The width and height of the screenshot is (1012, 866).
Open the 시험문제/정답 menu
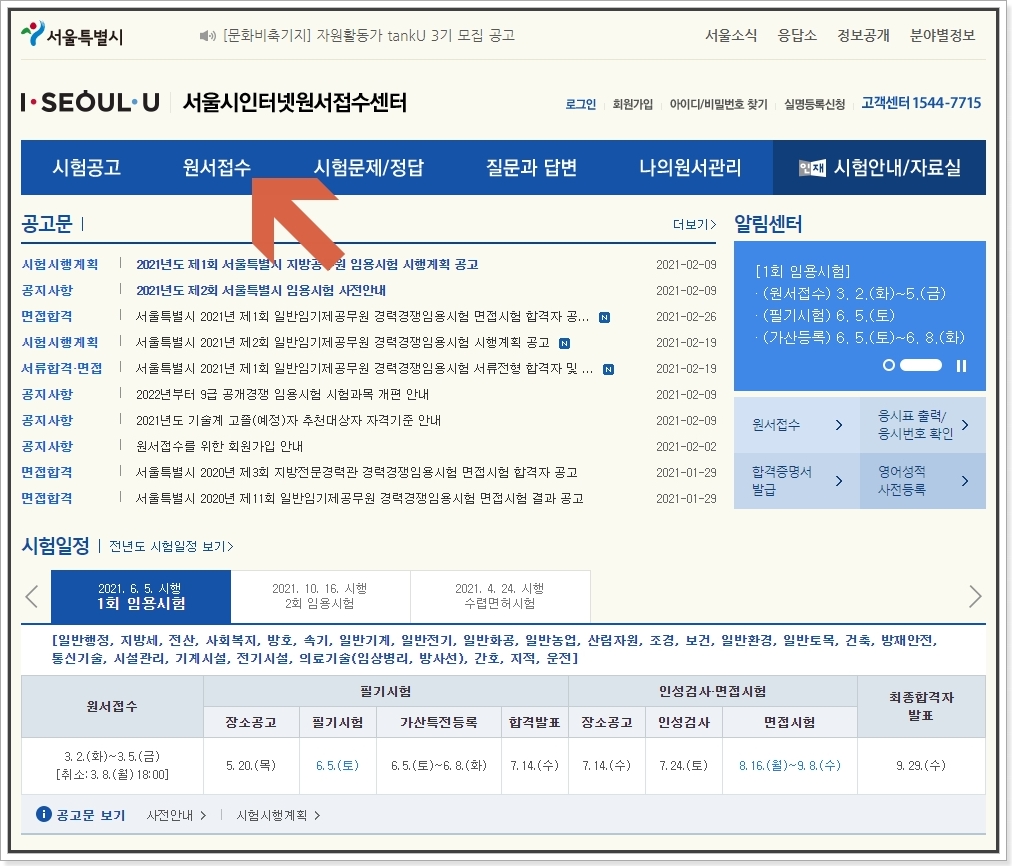(369, 168)
